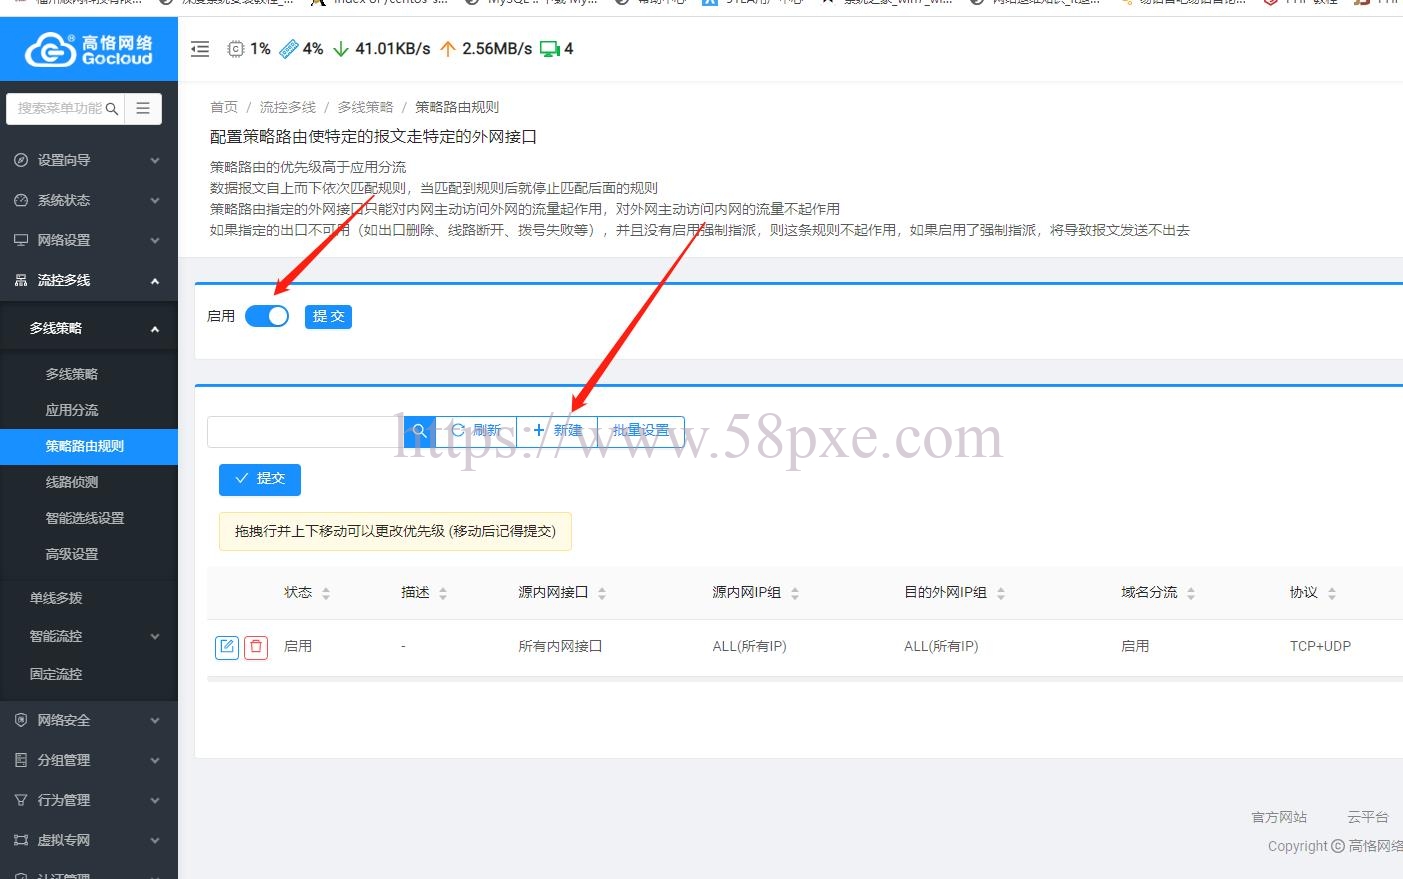Click the upload speed arrow icon

[448, 49]
